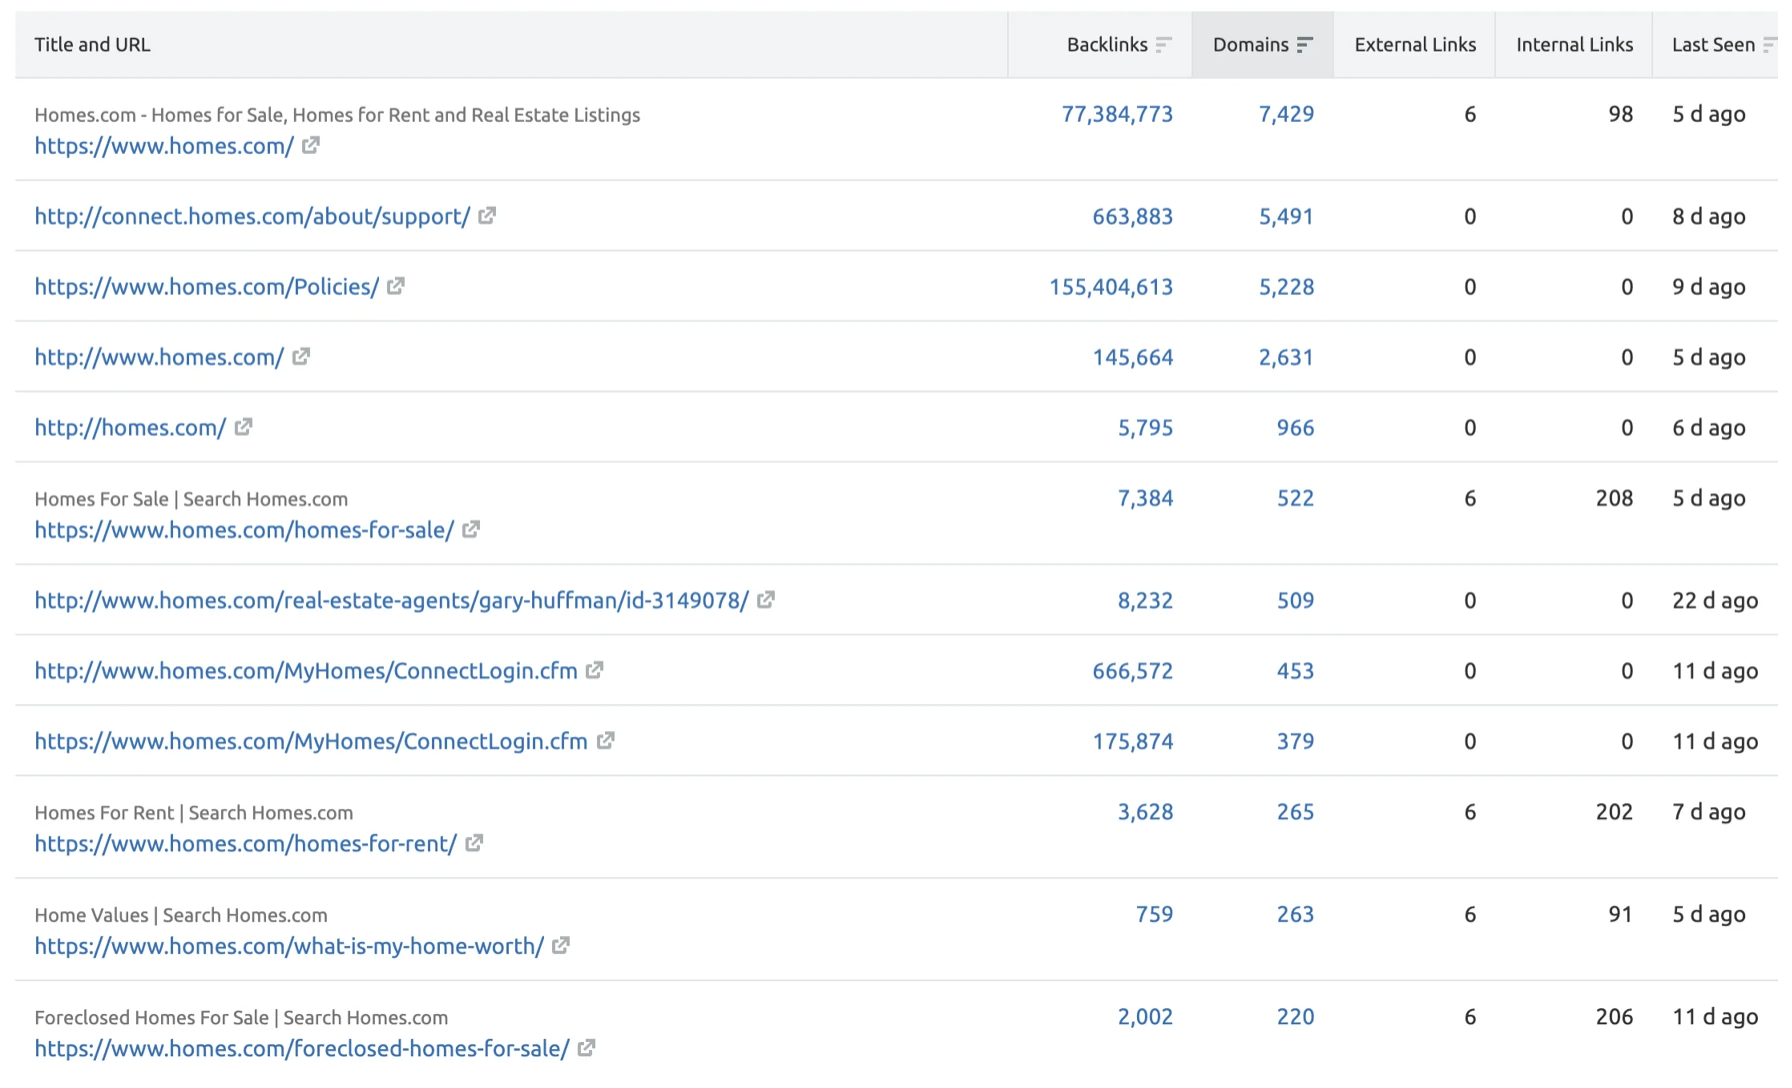This screenshot has width=1792, height=1088.
Task: View 5,795 backlinks value
Action: coord(1145,428)
